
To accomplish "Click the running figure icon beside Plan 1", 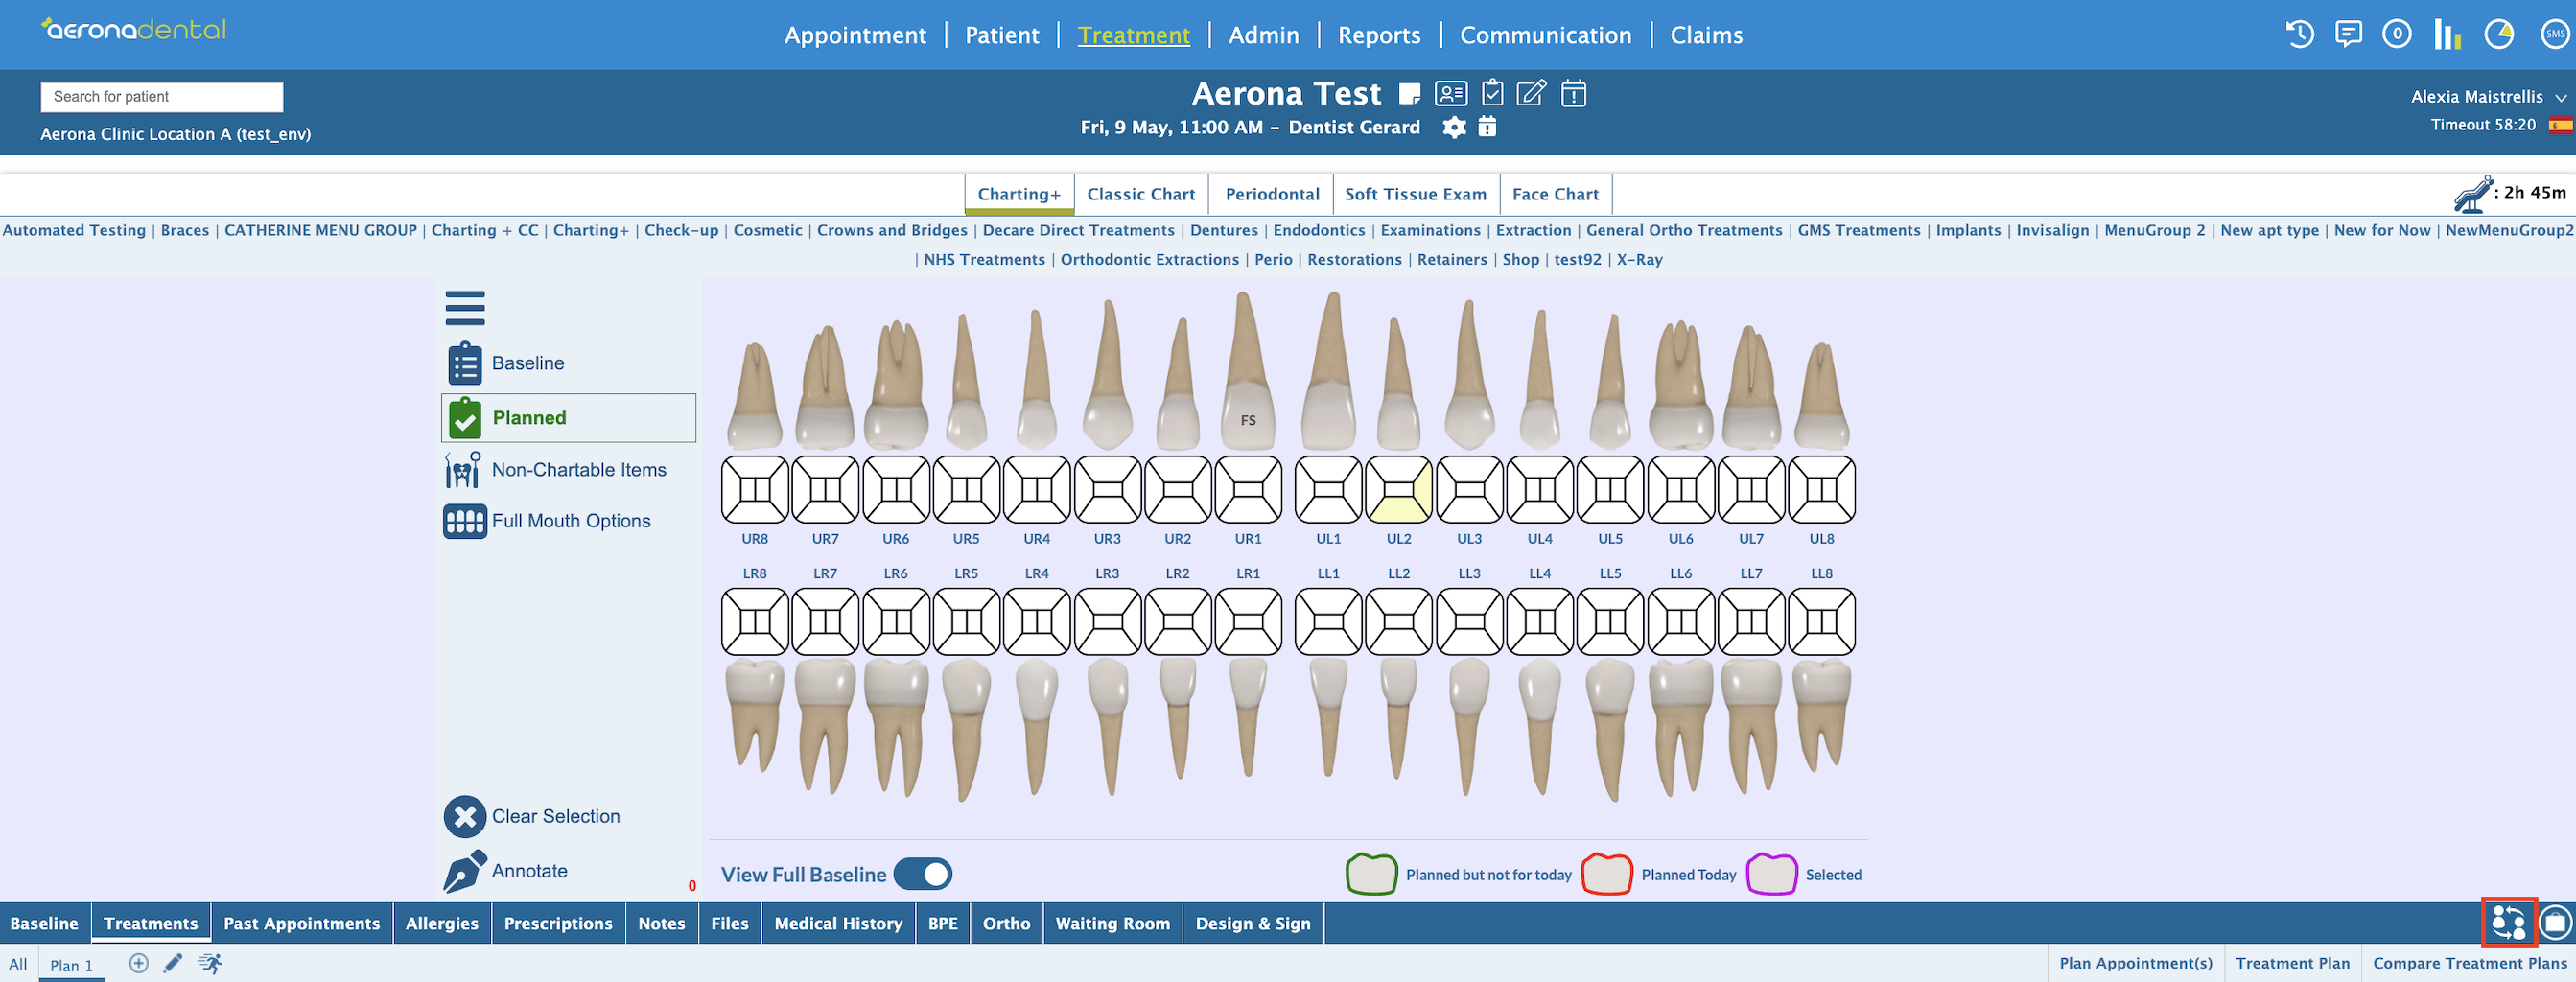I will coord(210,963).
